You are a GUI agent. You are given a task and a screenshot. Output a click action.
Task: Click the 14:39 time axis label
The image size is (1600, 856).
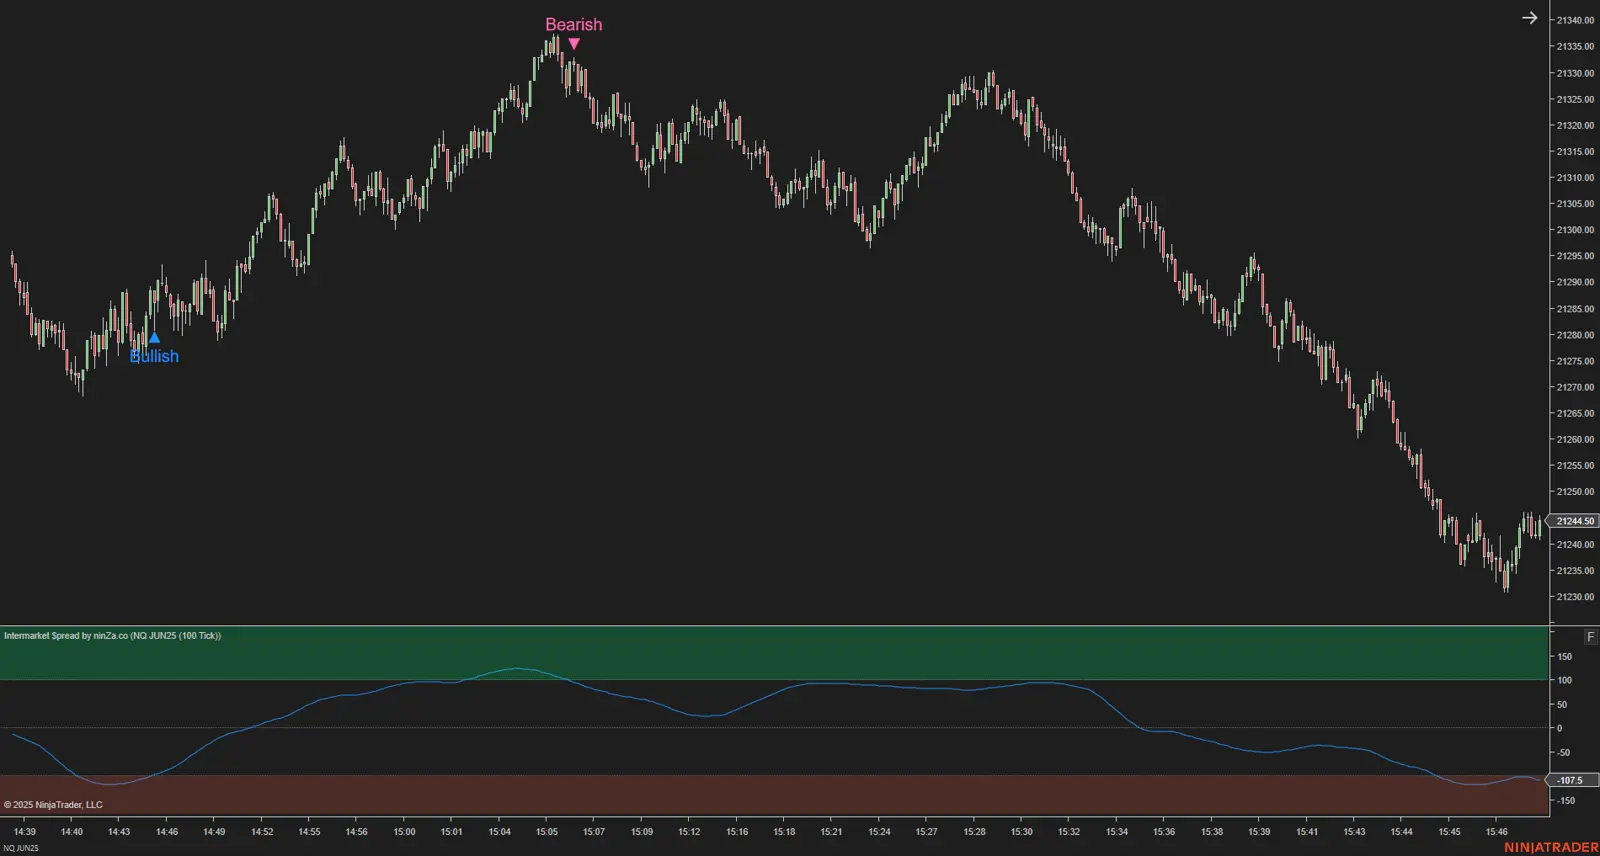(x=25, y=832)
